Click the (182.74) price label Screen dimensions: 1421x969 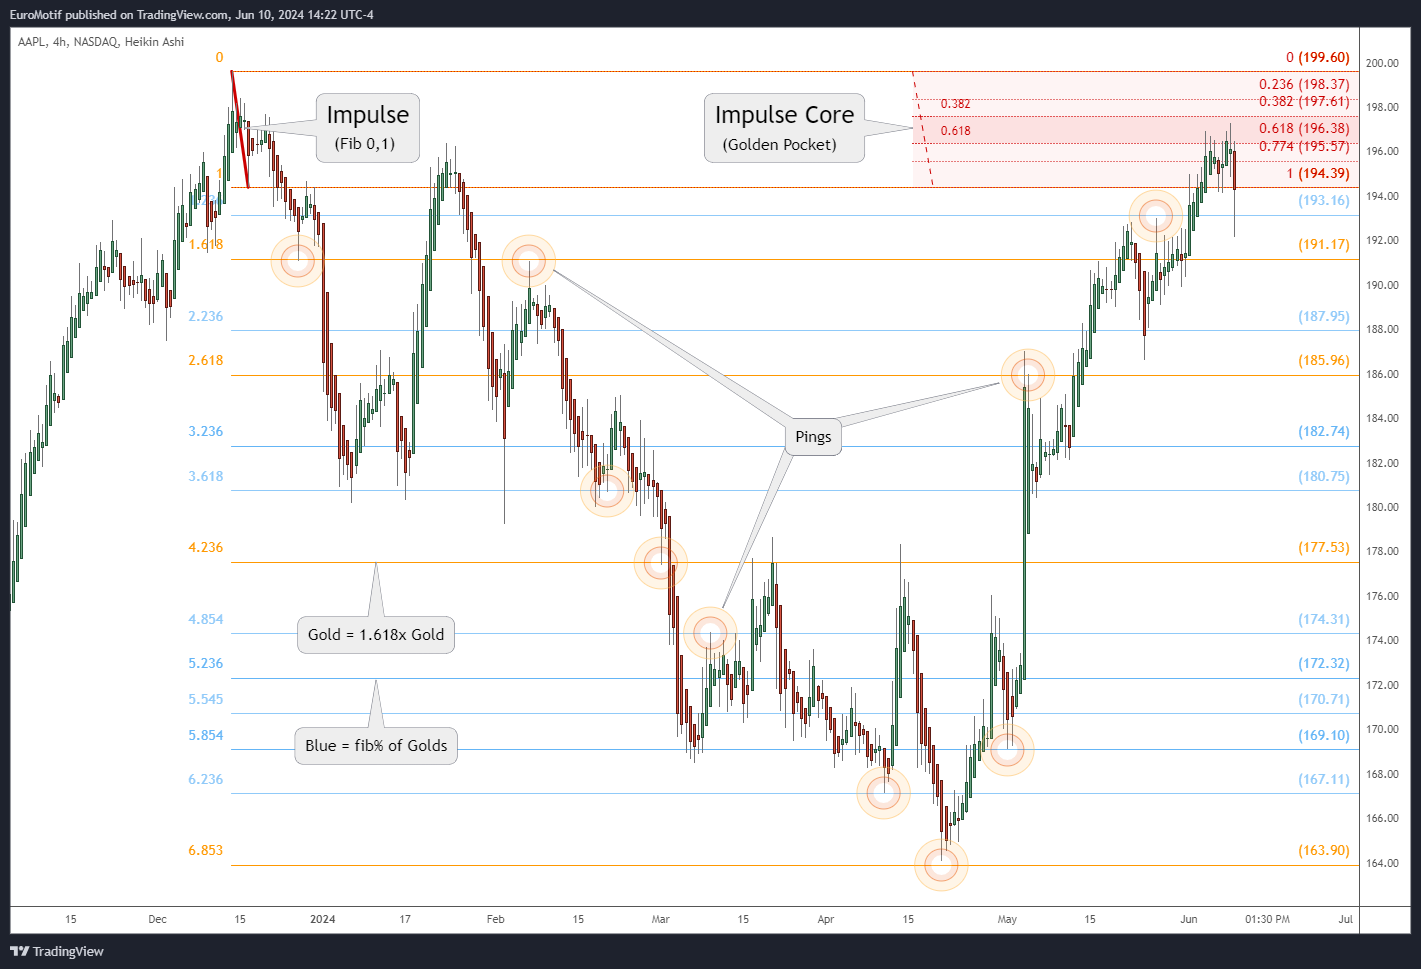point(1324,431)
